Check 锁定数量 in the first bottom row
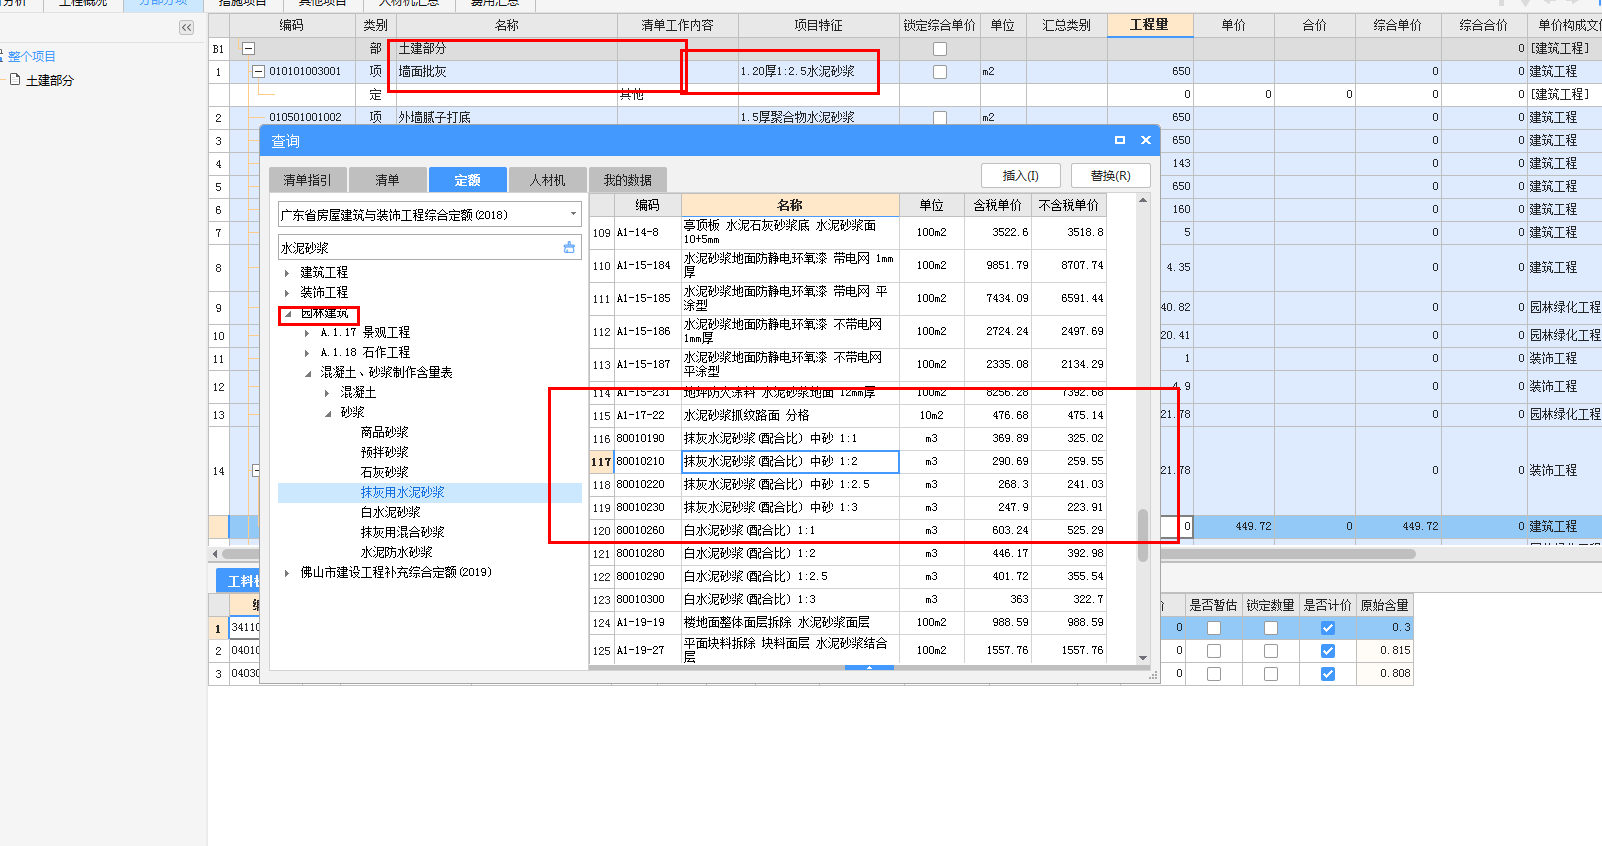This screenshot has width=1602, height=846. 1271,628
